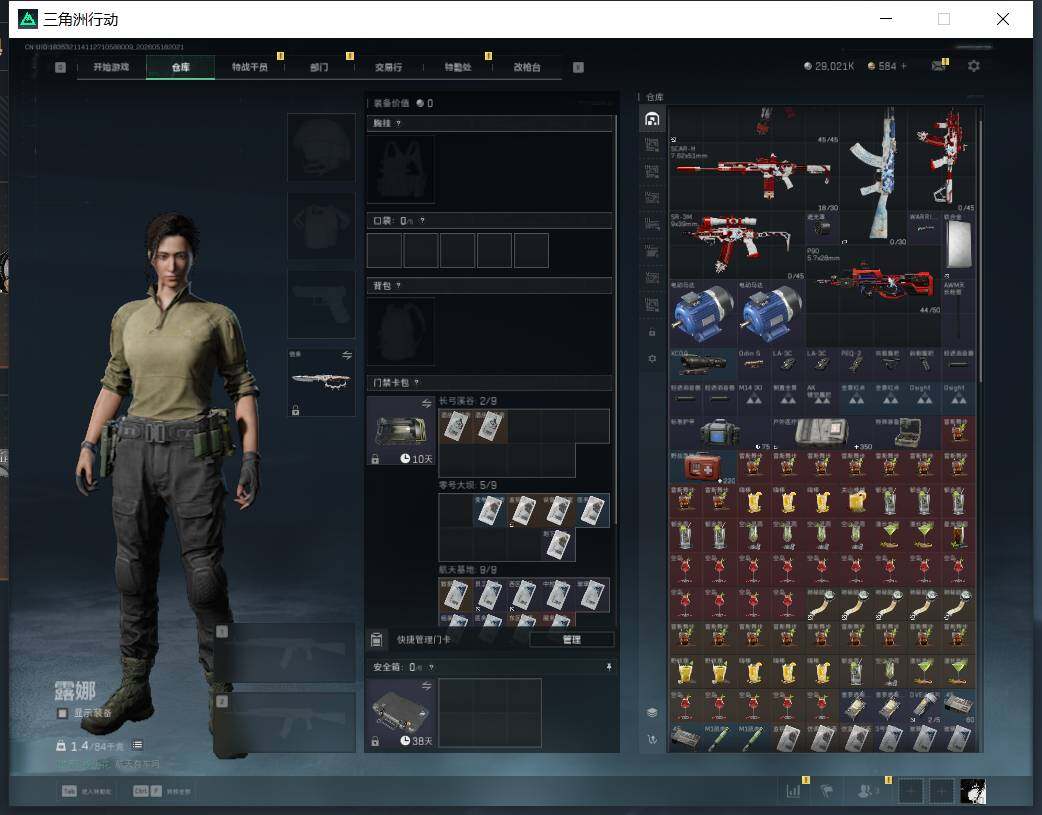Click the empty helmet slot

coord(321,148)
